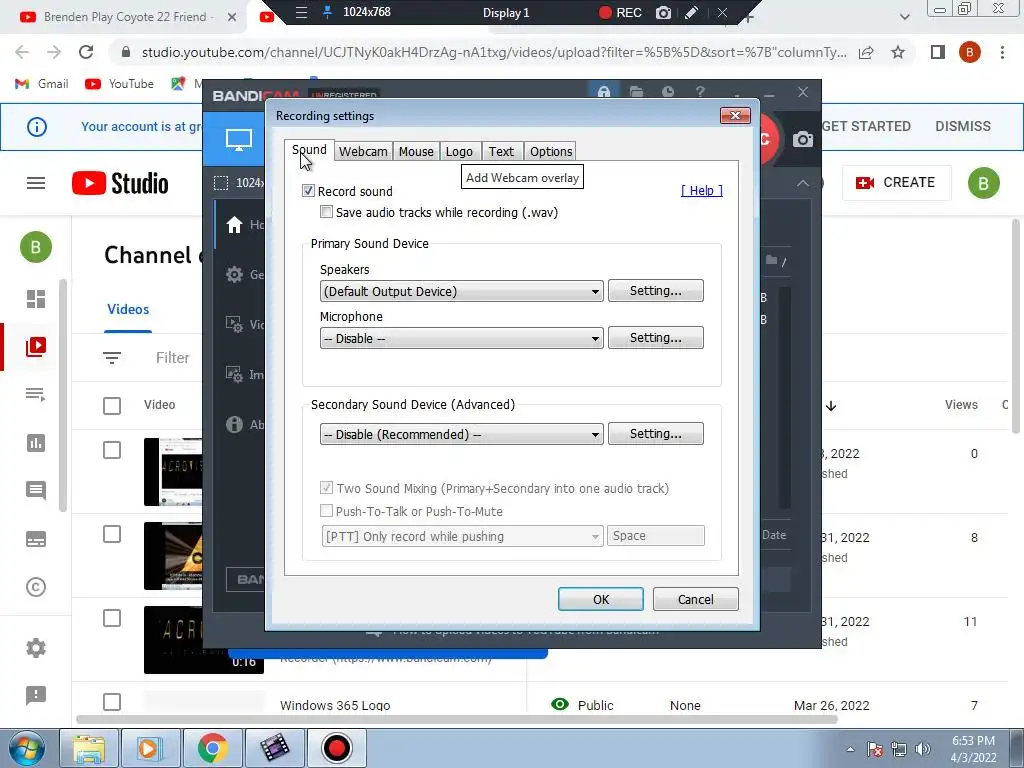Toggle Two Sound Mixing checkbox
This screenshot has width=1024, height=768.
coord(326,488)
